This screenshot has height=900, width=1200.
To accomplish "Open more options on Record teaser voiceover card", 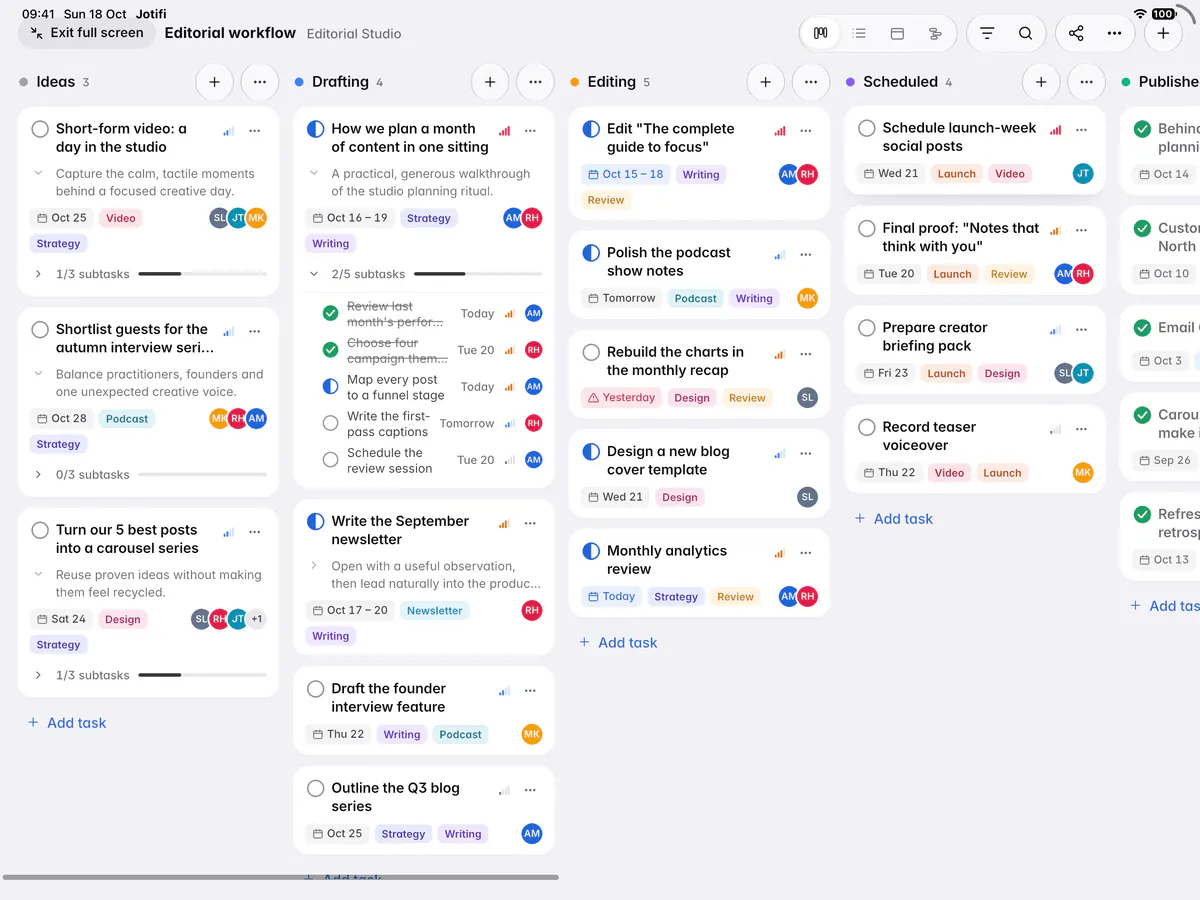I will coord(1081,428).
